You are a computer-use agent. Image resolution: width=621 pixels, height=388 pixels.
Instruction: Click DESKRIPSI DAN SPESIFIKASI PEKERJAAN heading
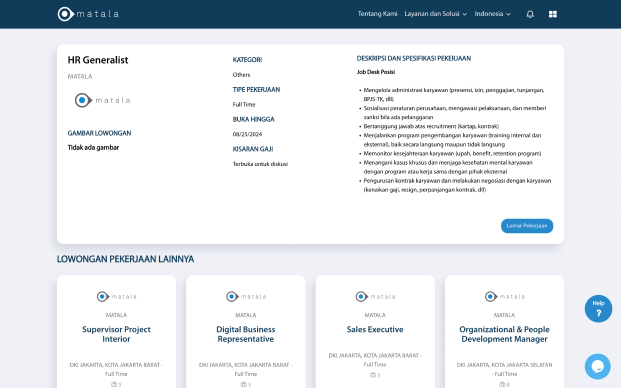point(414,58)
